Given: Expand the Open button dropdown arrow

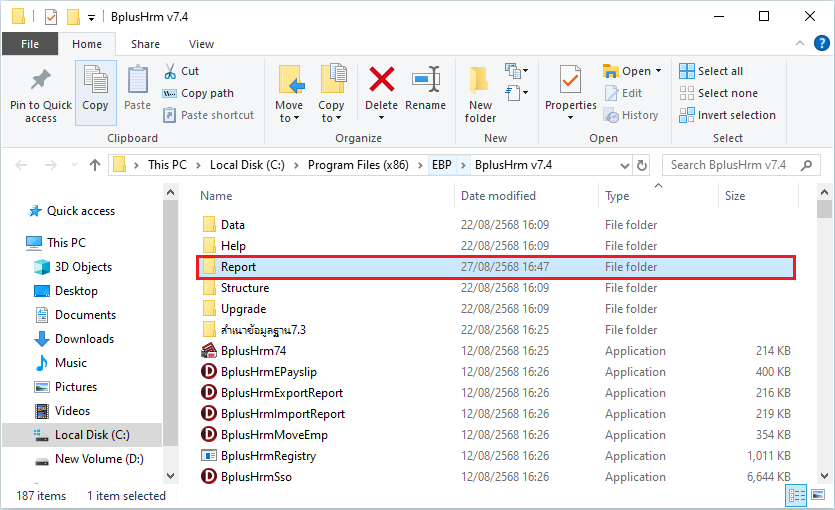Looking at the screenshot, I should [658, 71].
